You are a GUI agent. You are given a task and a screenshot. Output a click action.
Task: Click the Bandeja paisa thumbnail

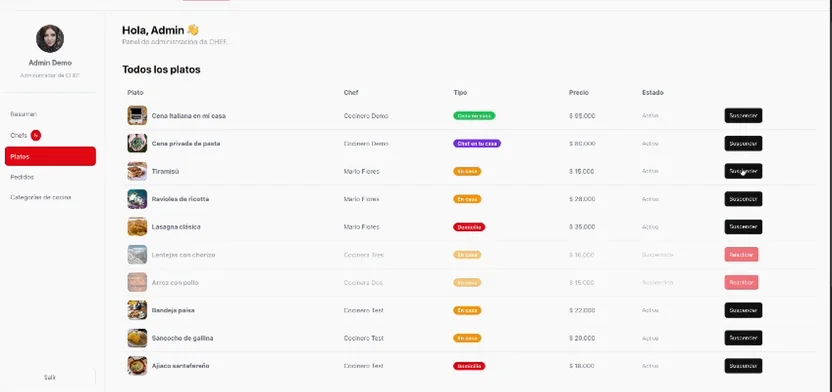[137, 310]
